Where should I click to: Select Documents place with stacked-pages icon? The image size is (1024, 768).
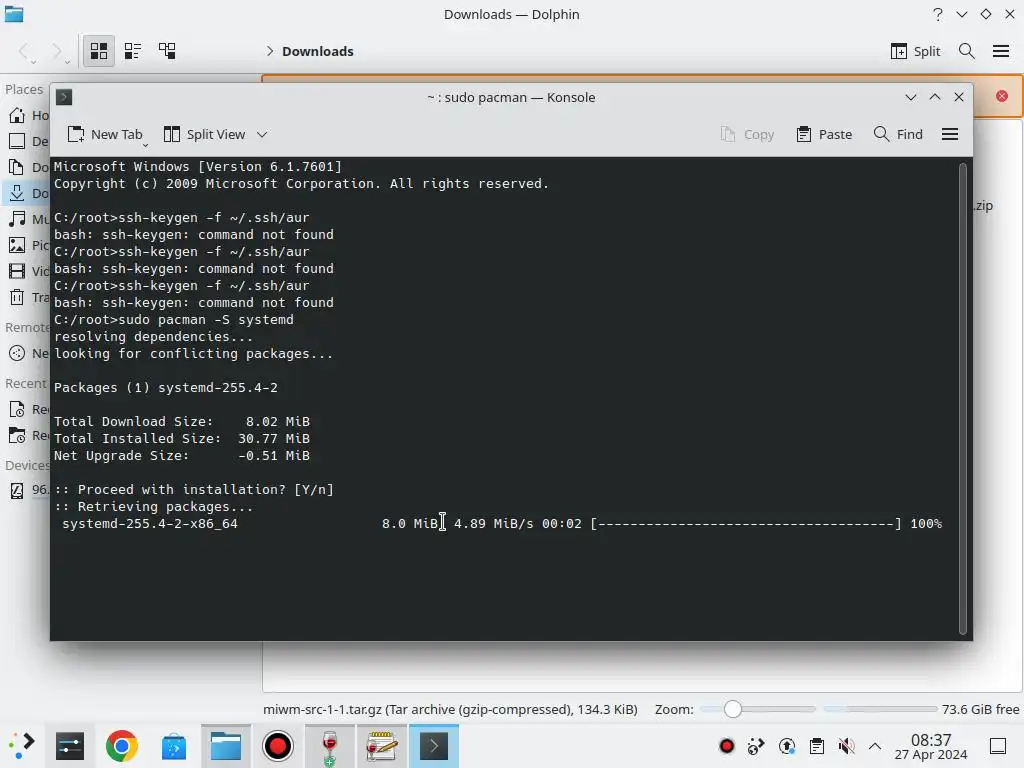[x=27, y=167]
